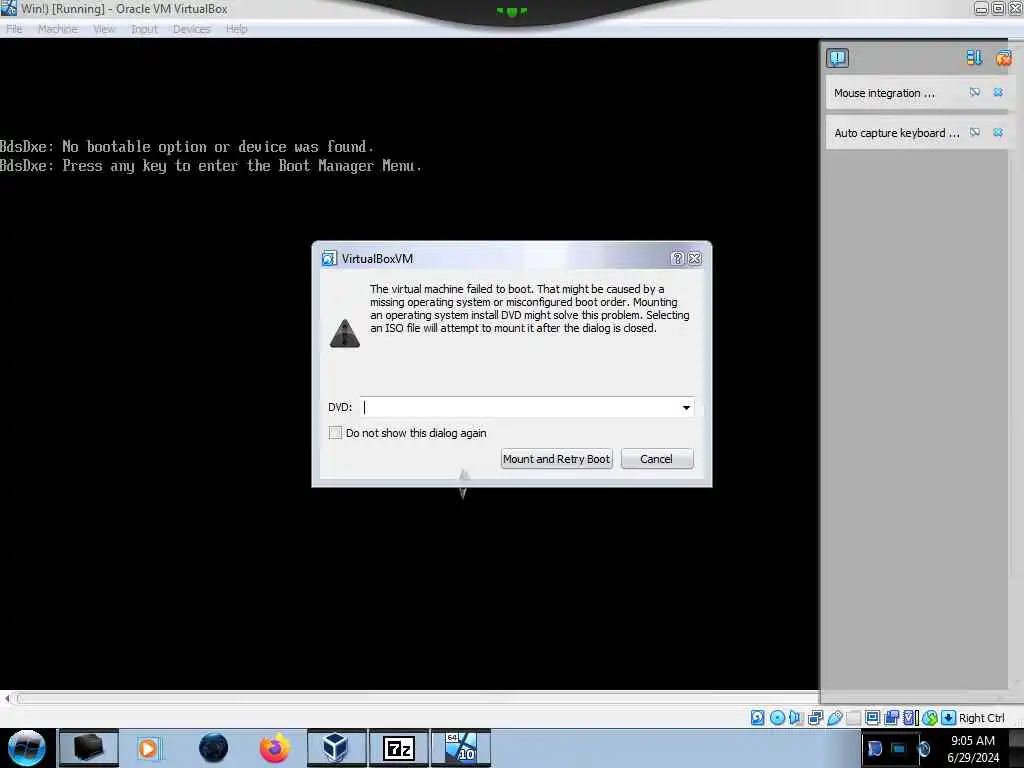1024x768 pixels.
Task: Click the help question-mark button in dialog title
Action: coord(677,258)
